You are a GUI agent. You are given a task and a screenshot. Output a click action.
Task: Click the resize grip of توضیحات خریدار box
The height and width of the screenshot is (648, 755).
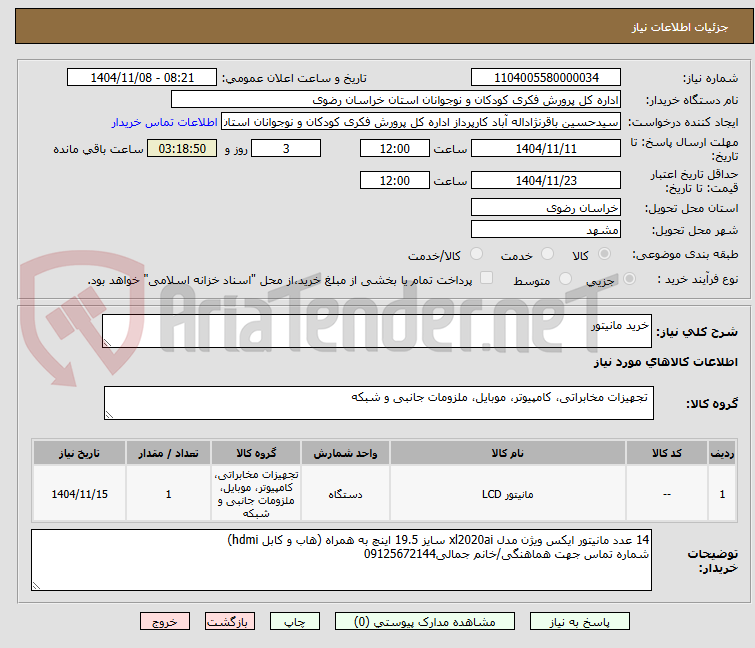pos(36,586)
